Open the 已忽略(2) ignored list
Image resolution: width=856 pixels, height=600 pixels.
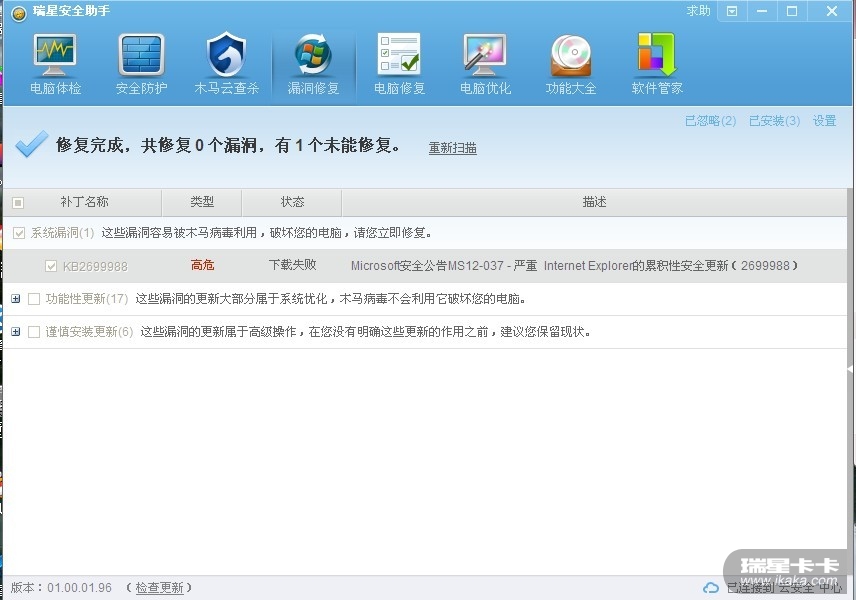click(x=710, y=121)
